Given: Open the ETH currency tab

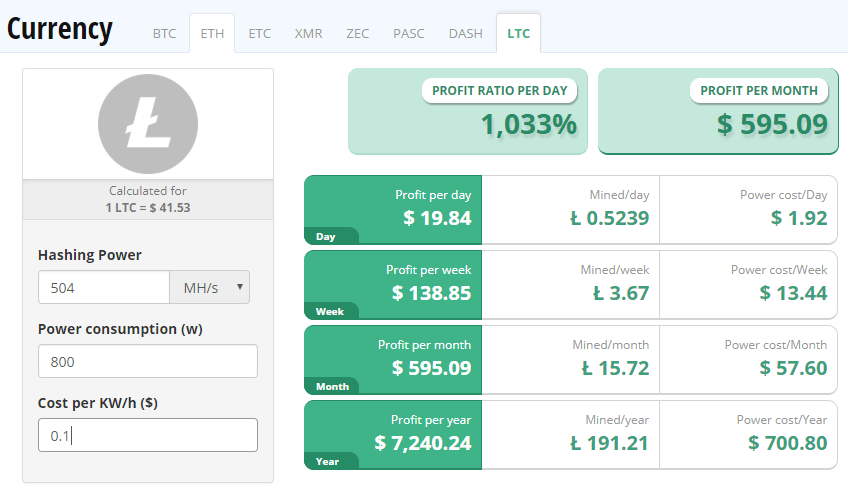Looking at the screenshot, I should click(x=212, y=34).
